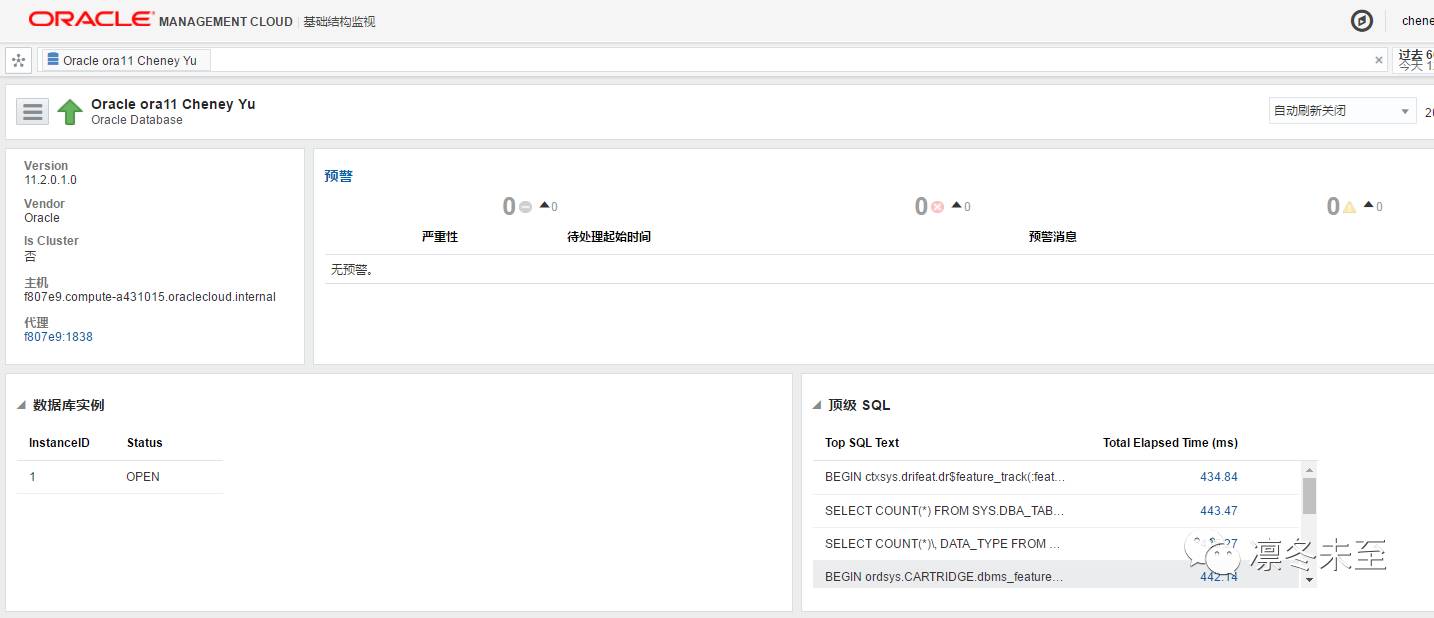Click the red error alert count icon
Screen dimensions: 1434x618
pos(937,207)
